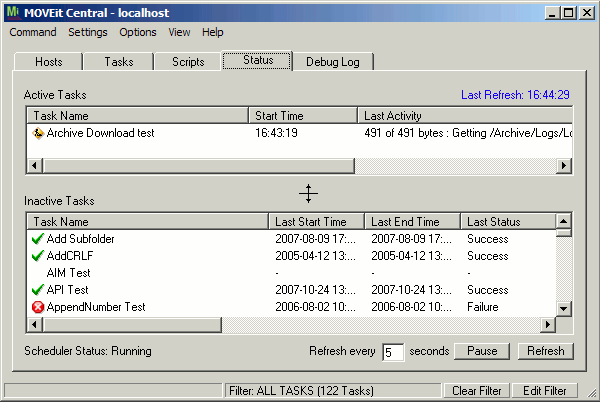Open the Options menu

pyautogui.click(x=138, y=32)
